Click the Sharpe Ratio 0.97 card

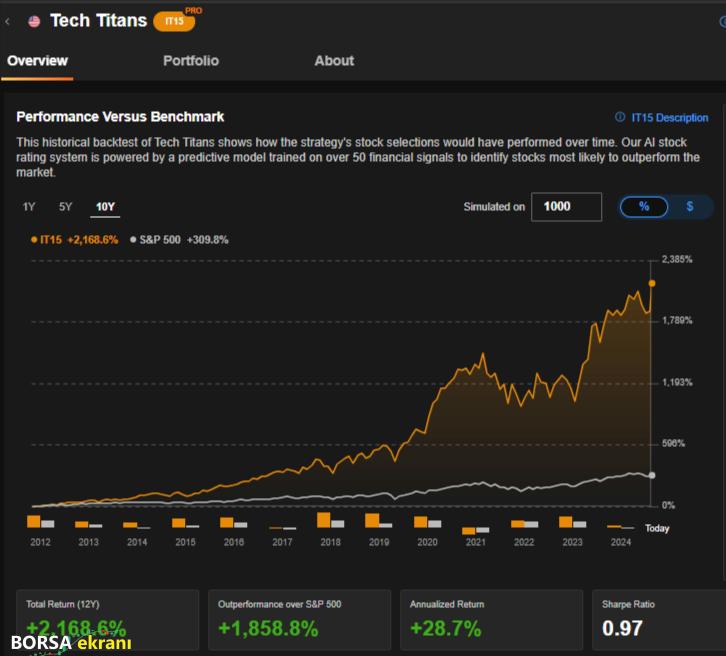click(659, 620)
